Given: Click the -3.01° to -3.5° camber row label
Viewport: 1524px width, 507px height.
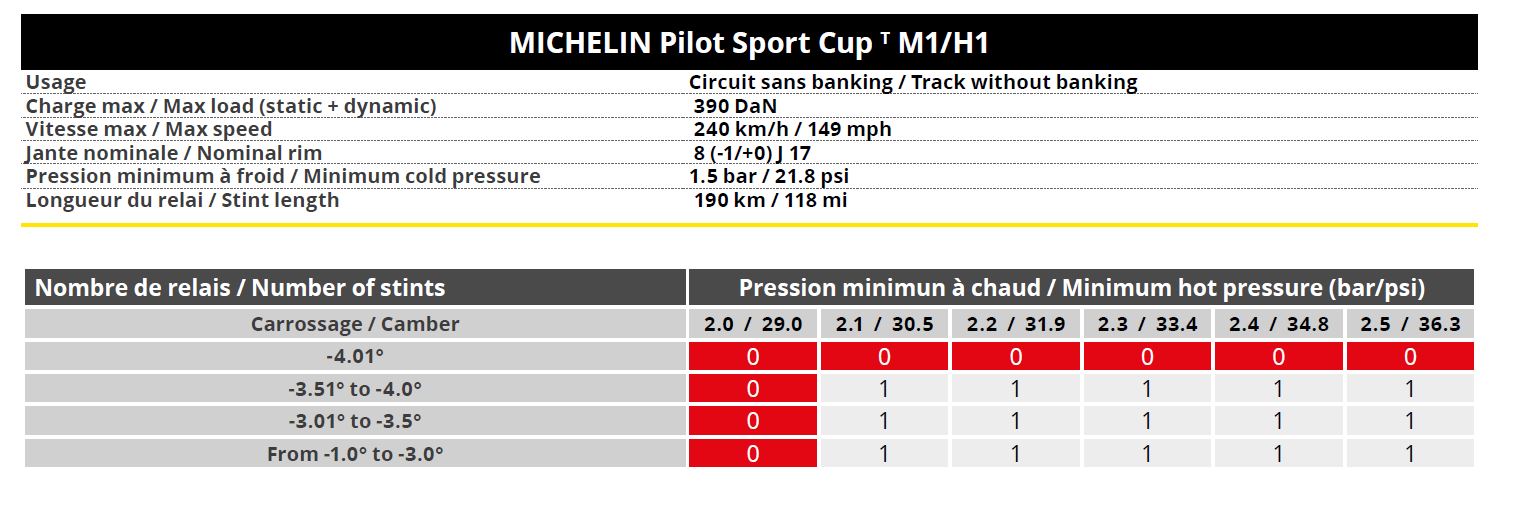Looking at the screenshot, I should click(x=355, y=421).
